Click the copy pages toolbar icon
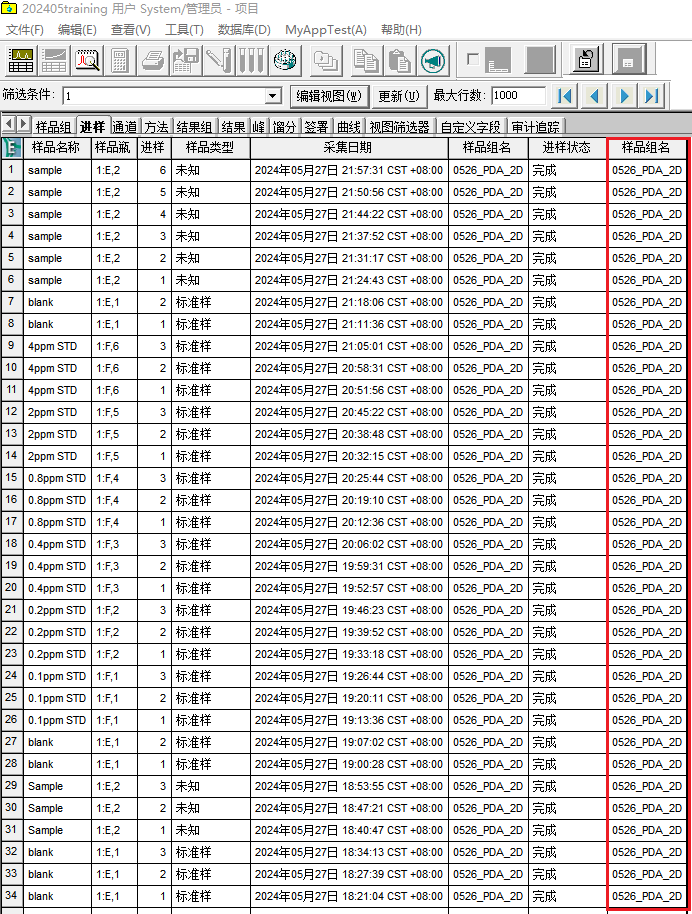 pyautogui.click(x=366, y=61)
